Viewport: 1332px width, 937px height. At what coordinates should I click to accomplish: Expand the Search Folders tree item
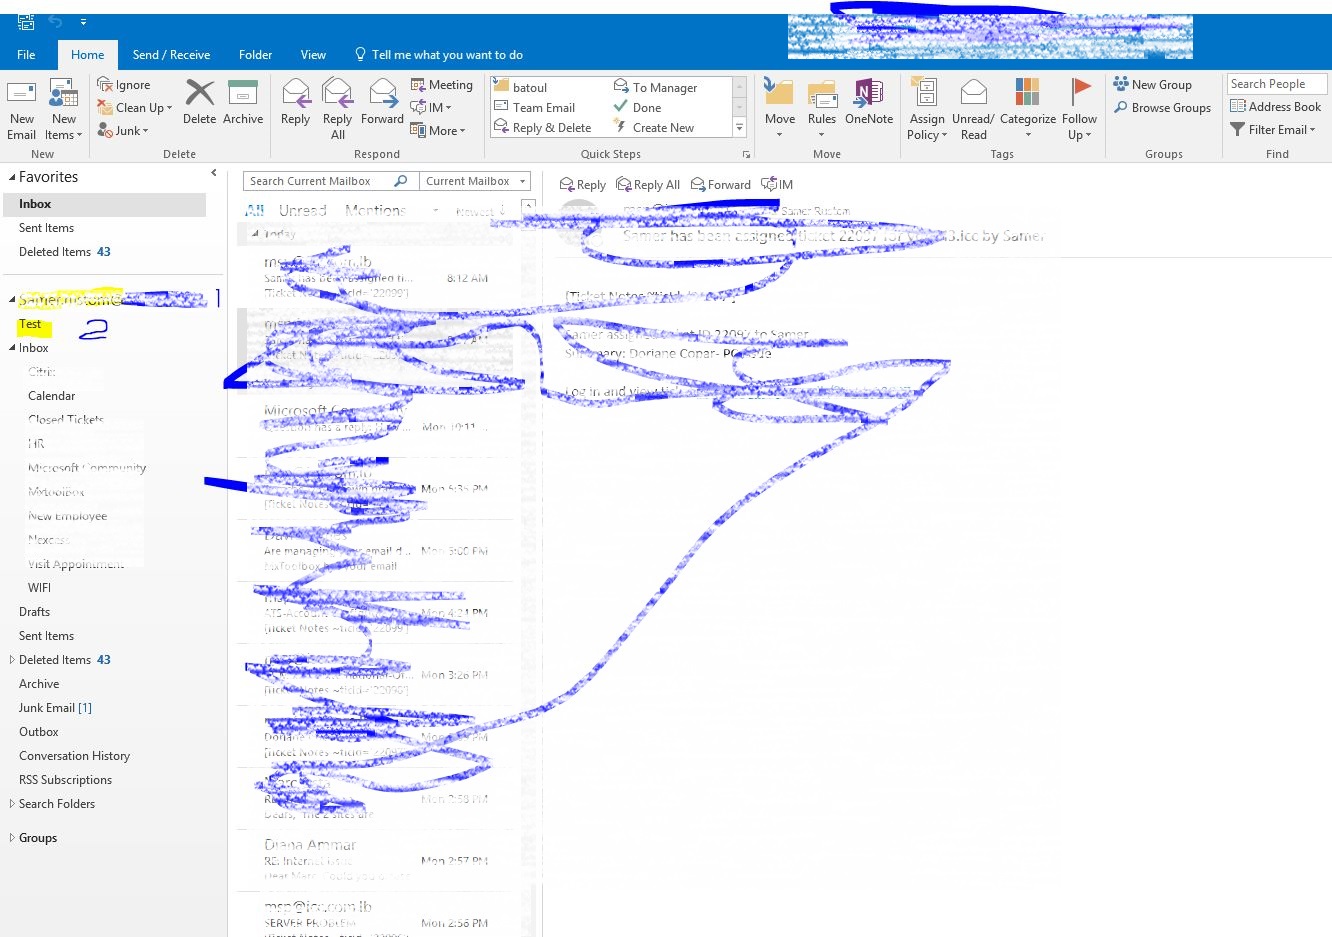12,803
